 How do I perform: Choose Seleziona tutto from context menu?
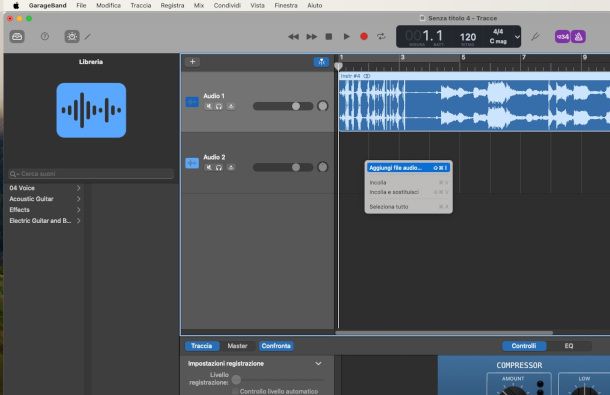click(408, 207)
